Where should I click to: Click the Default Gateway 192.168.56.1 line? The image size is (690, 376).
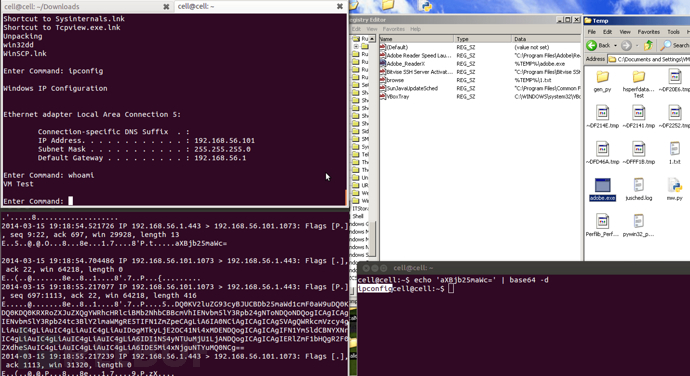(x=142, y=158)
